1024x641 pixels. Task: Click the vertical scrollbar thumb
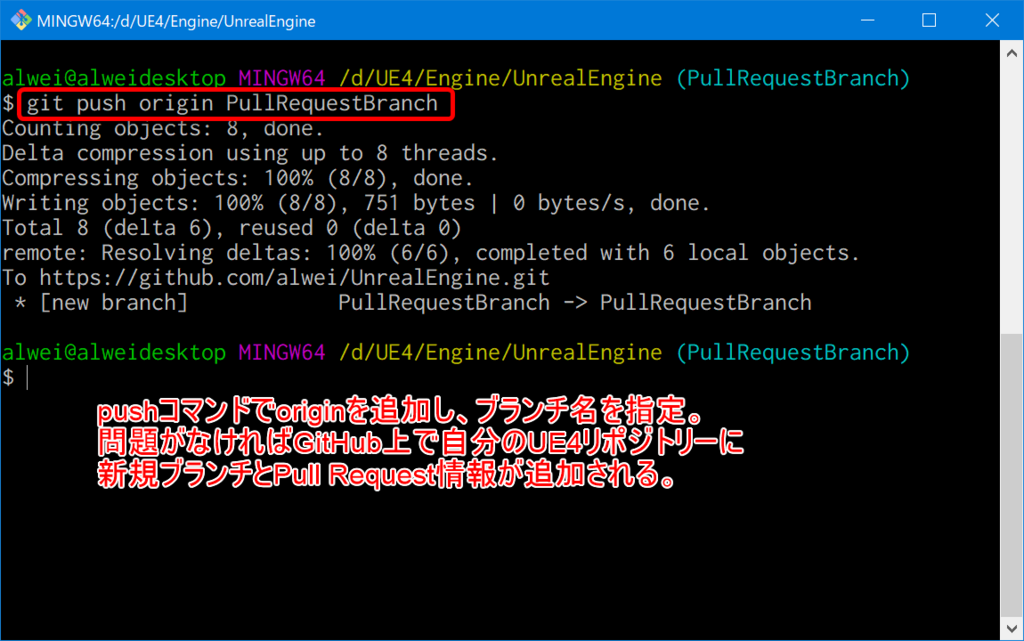click(1012, 475)
